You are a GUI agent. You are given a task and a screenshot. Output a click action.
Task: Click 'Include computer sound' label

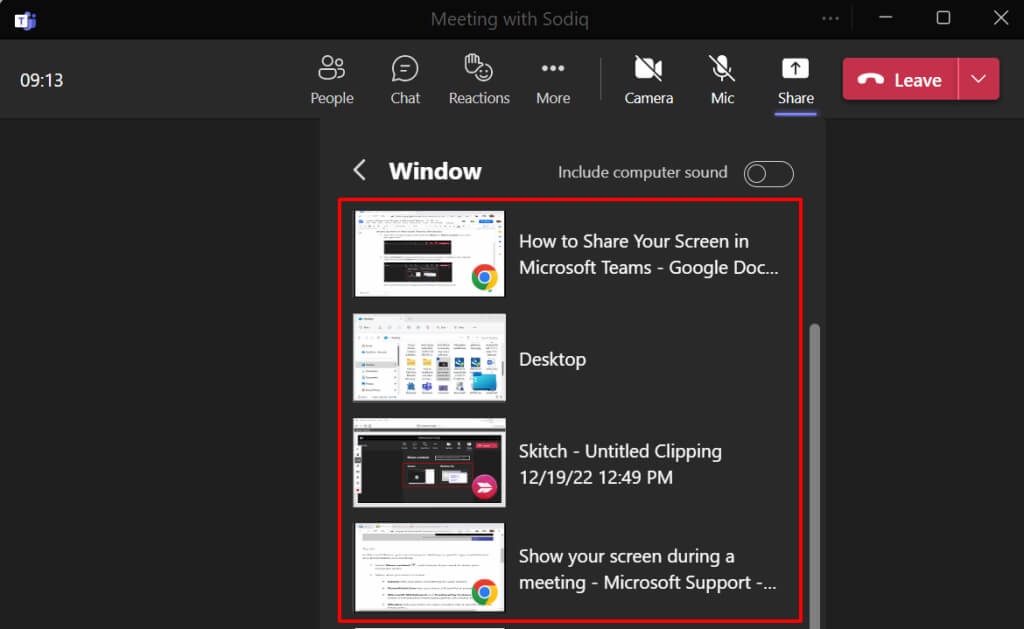point(643,172)
